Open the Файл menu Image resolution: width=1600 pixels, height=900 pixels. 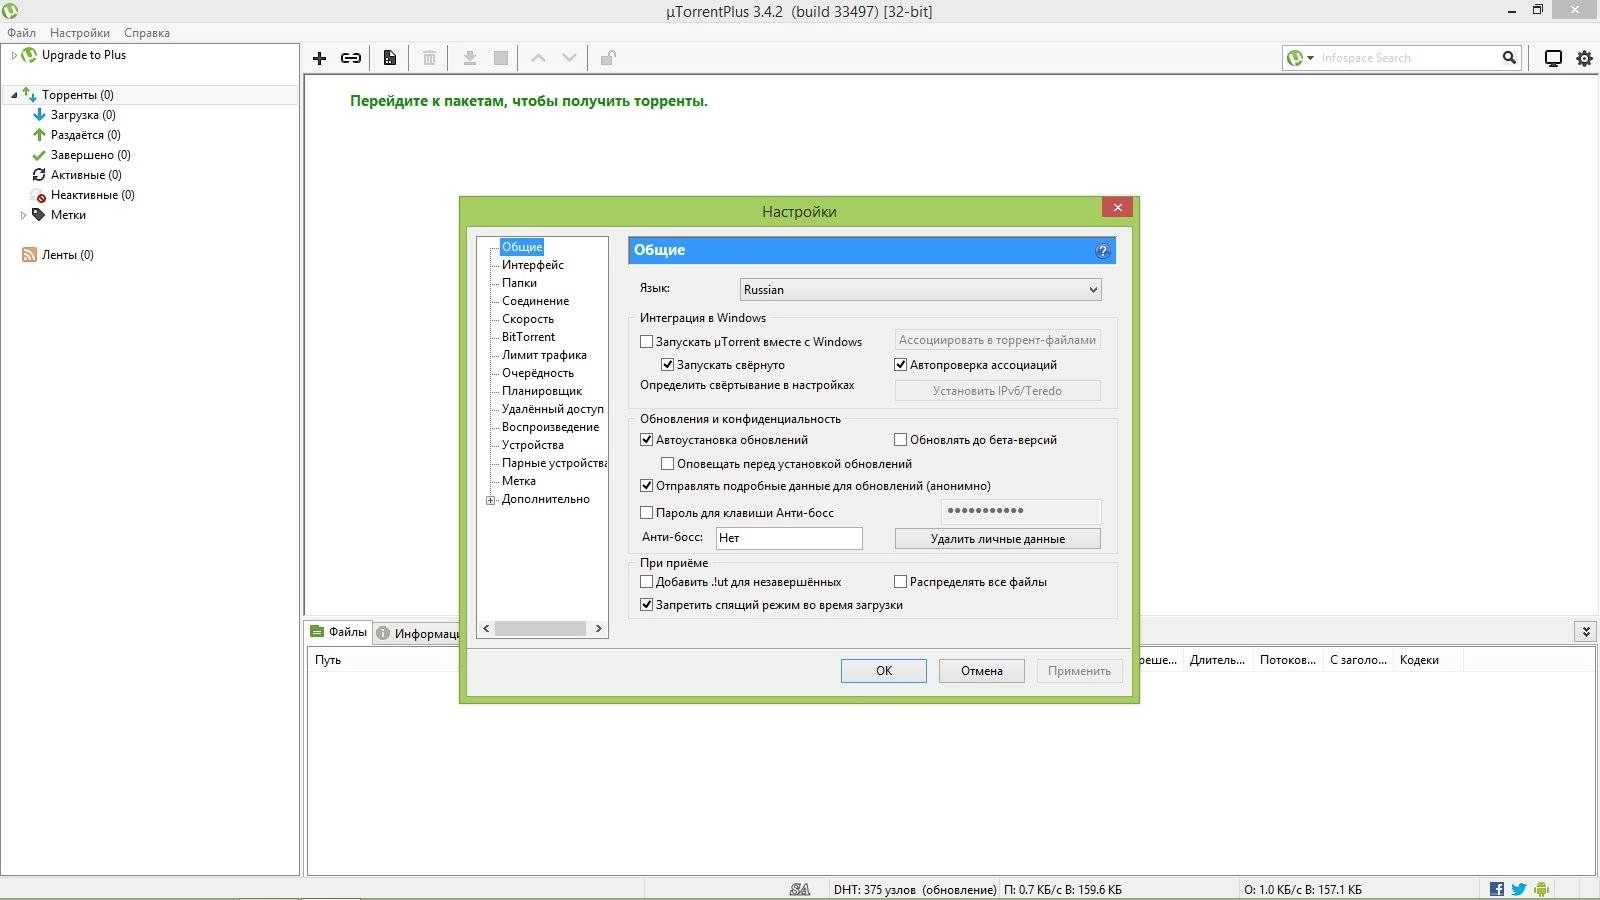[x=21, y=33]
